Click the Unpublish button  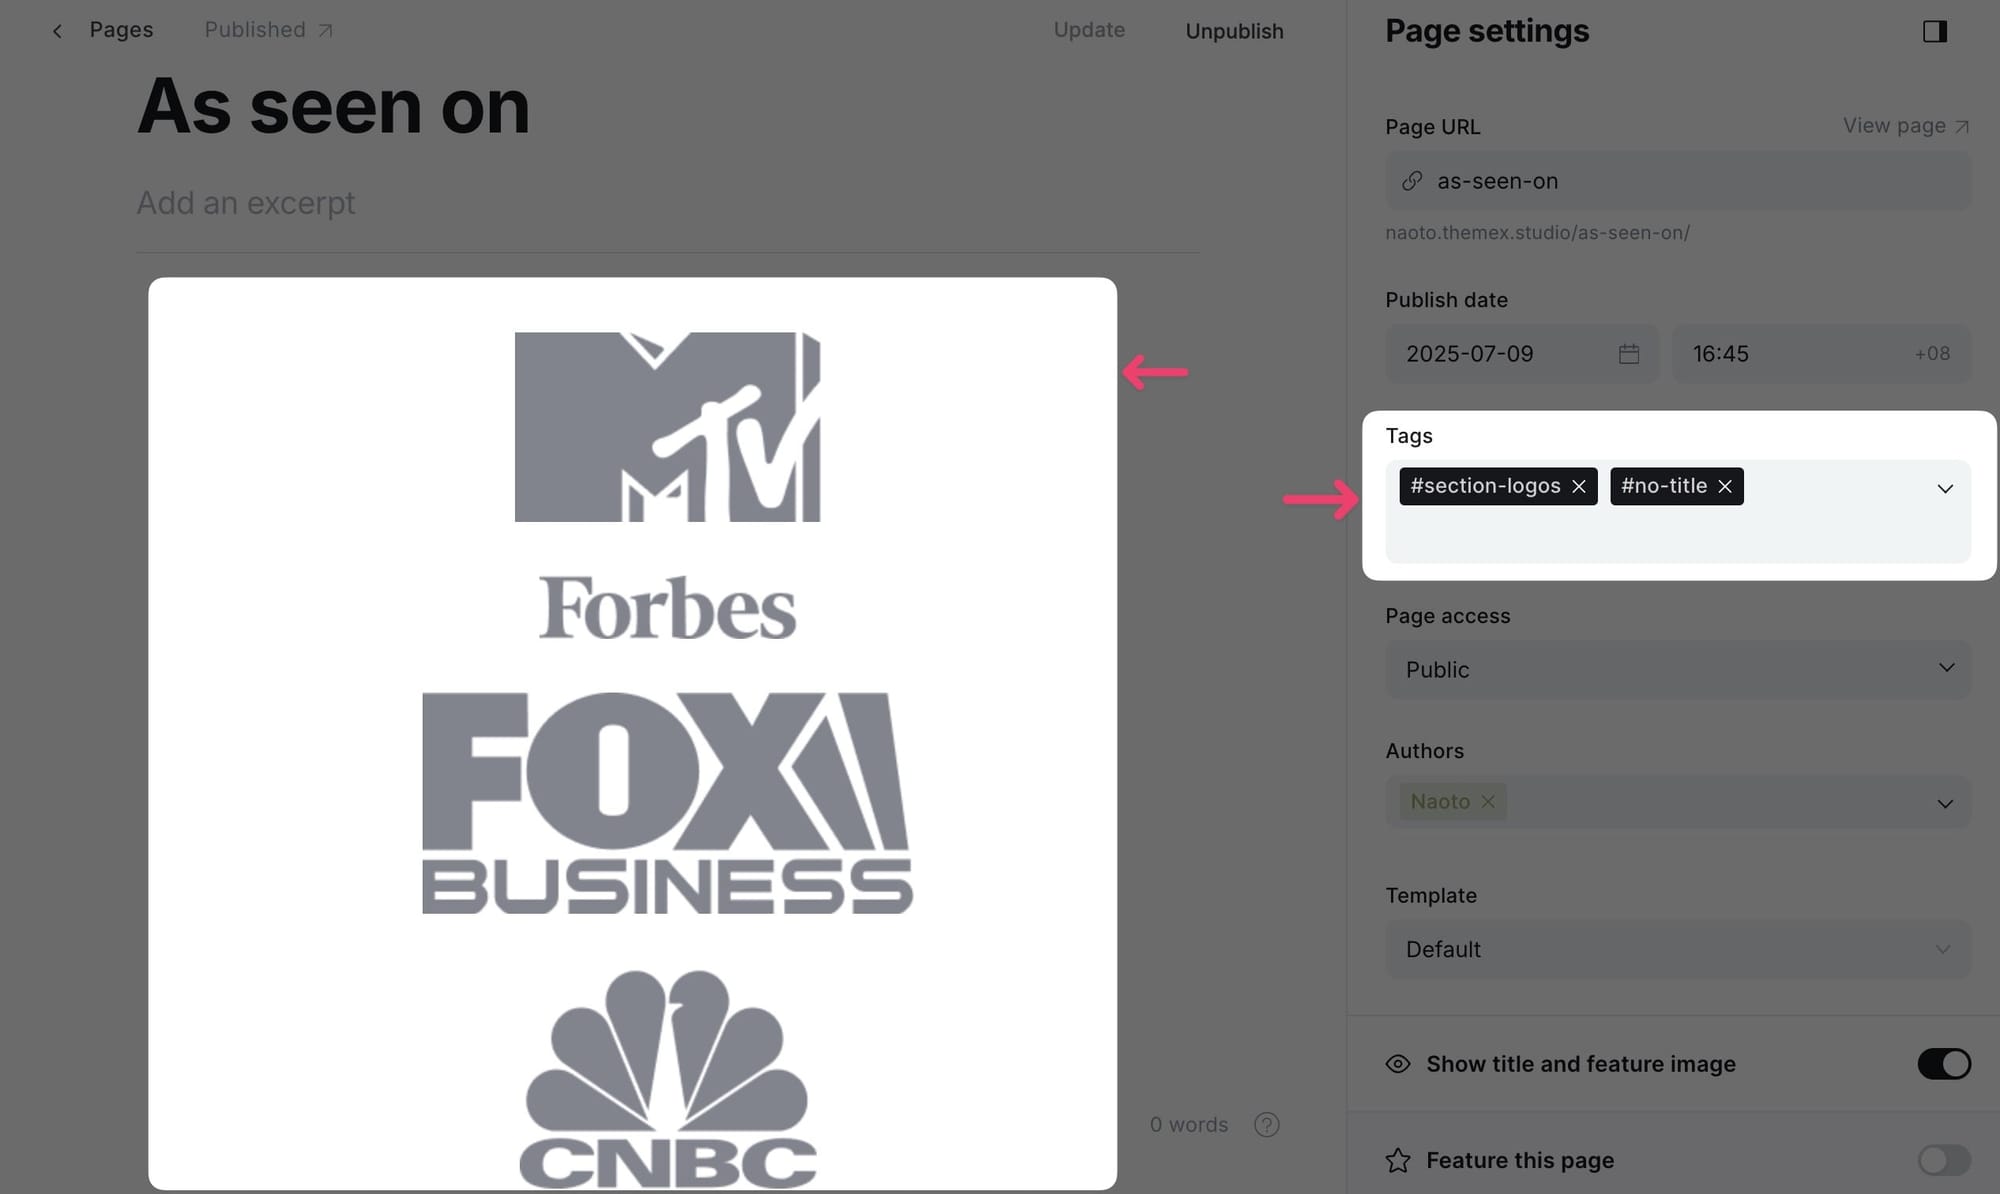coord(1234,31)
